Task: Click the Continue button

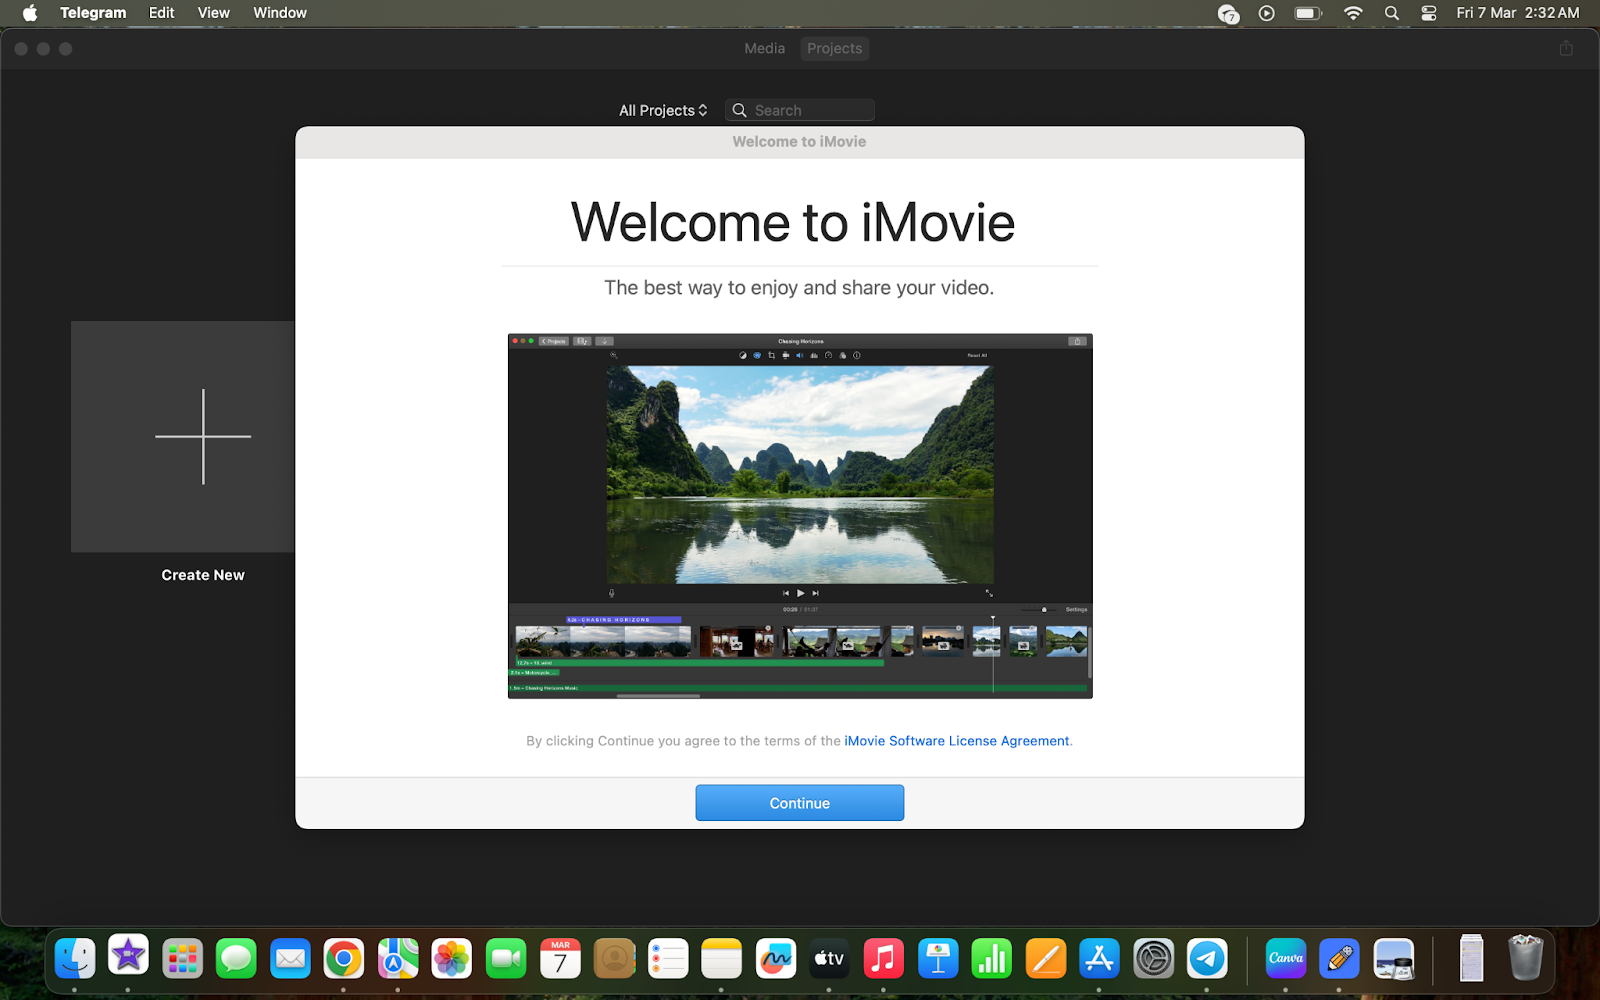Action: (x=799, y=803)
